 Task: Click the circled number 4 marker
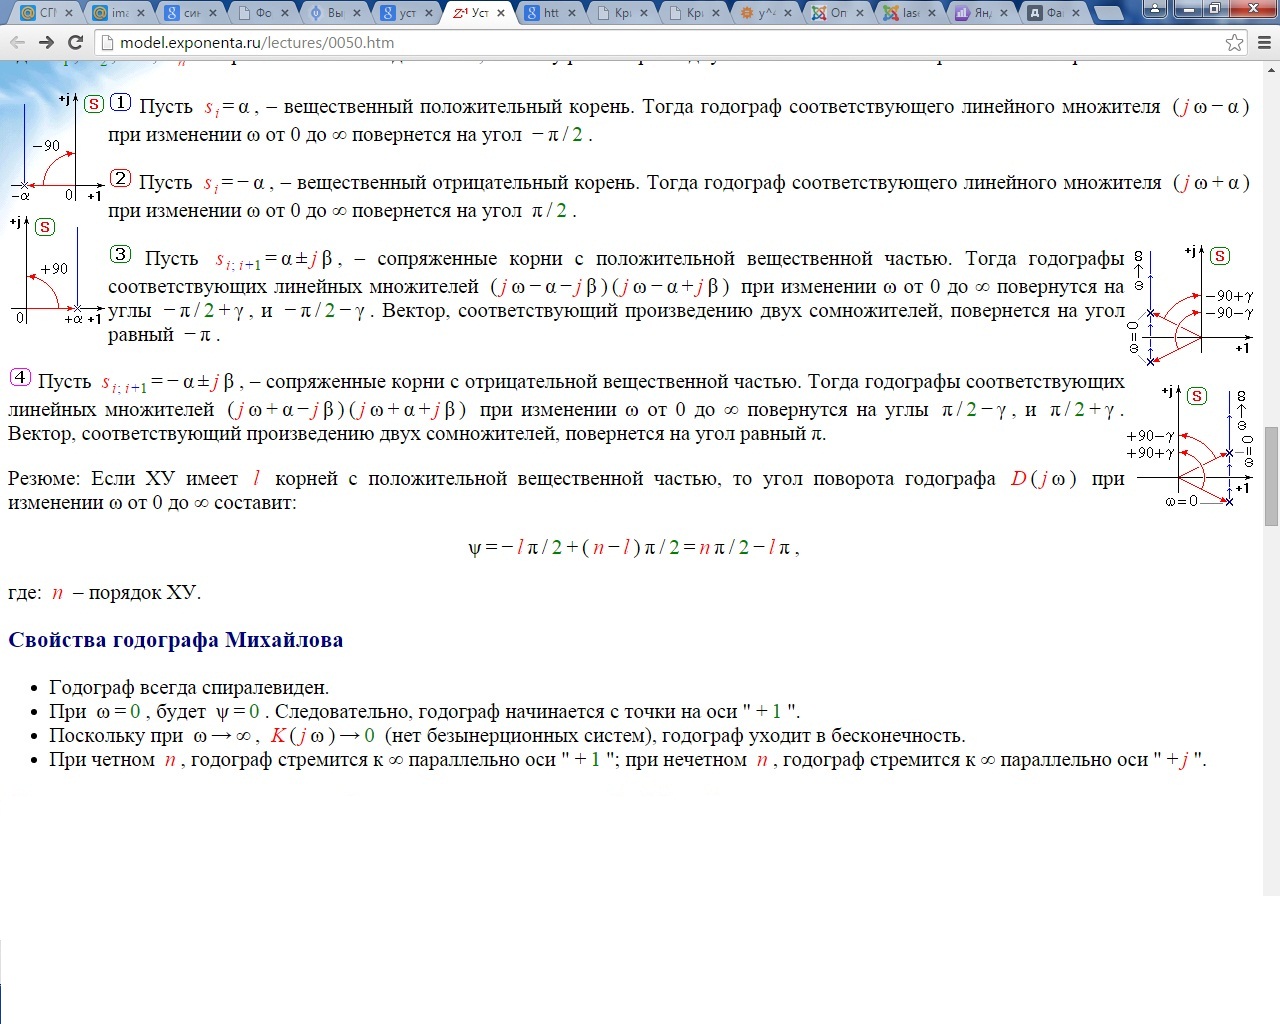tap(20, 377)
